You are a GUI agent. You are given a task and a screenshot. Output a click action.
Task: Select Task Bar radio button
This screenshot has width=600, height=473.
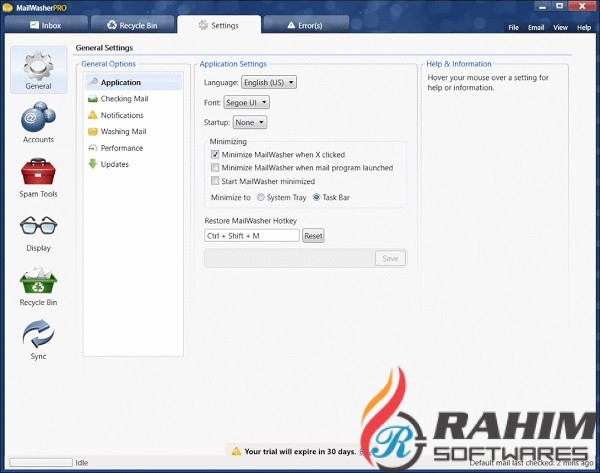click(x=316, y=197)
